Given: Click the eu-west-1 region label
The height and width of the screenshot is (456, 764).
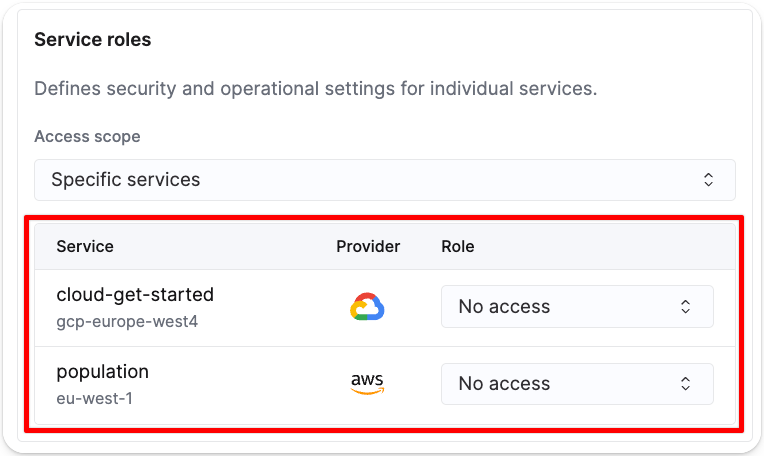Looking at the screenshot, I should coord(95,399).
